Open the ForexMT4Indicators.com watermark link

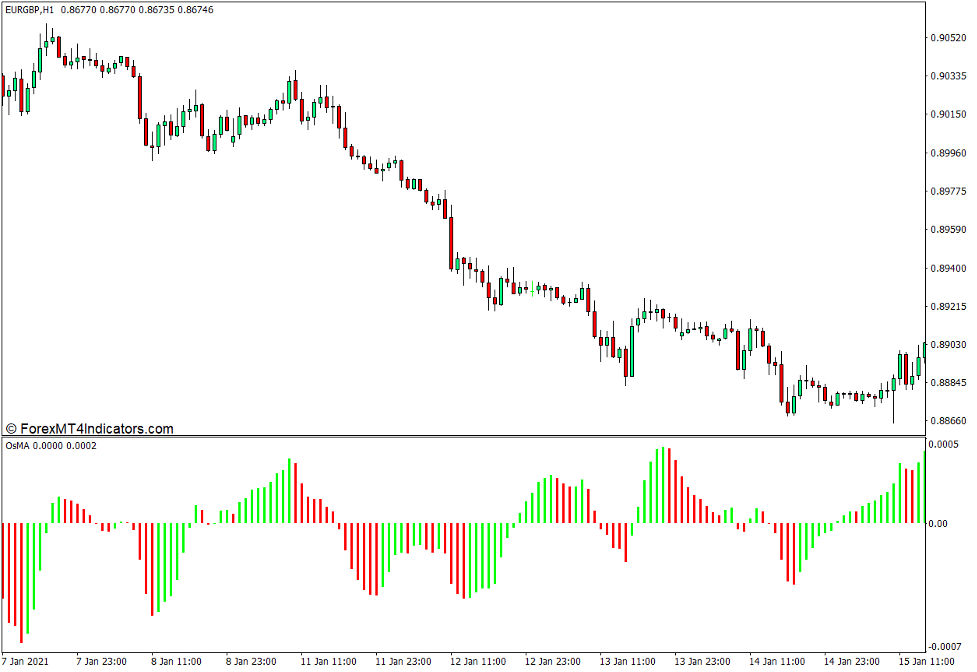coord(90,429)
